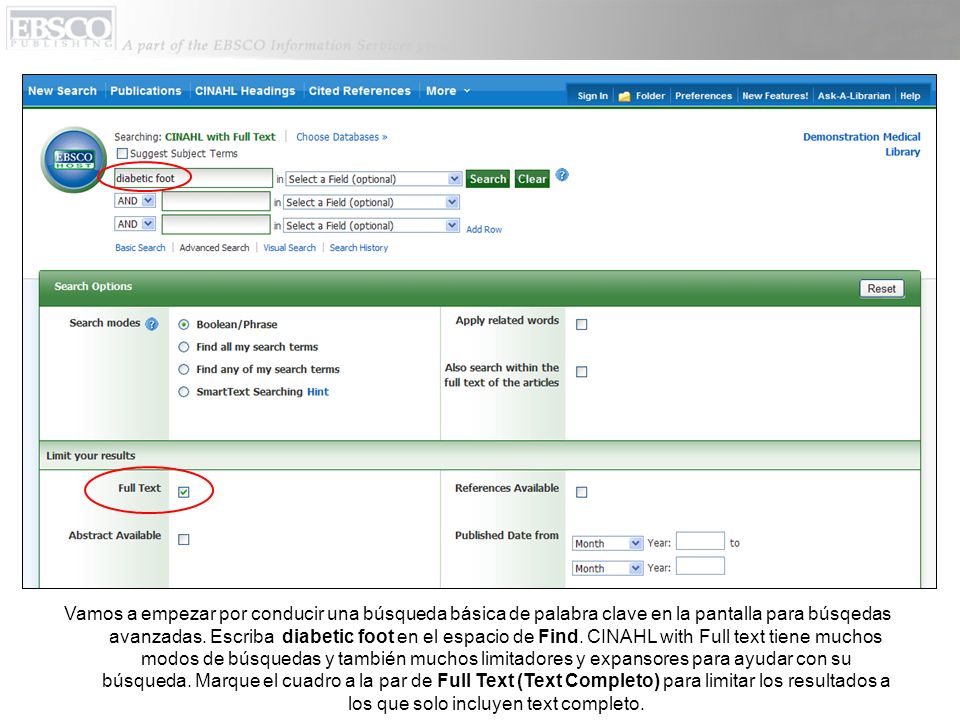Viewport: 960px width, 720px height.
Task: Select SmartText Searching mode
Action: click(x=184, y=392)
